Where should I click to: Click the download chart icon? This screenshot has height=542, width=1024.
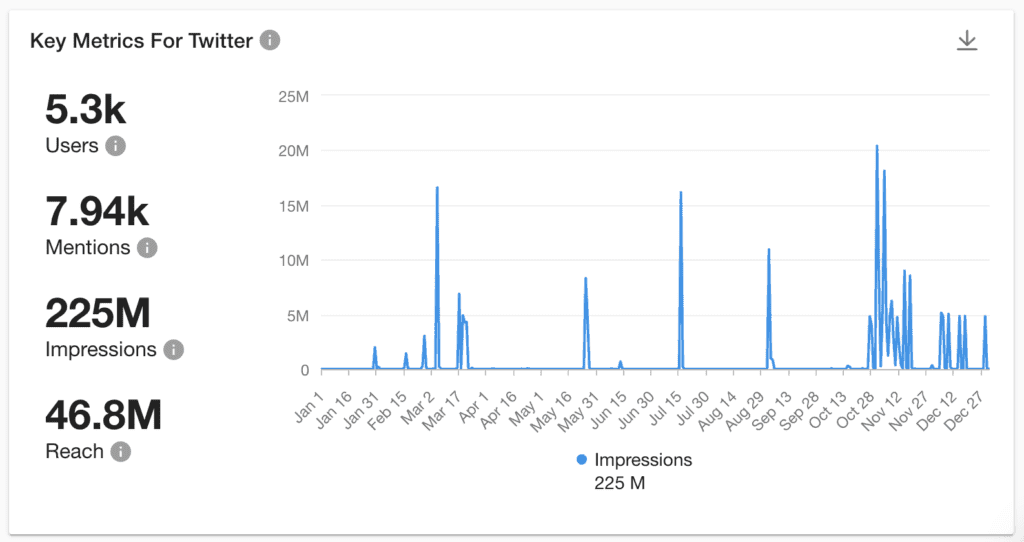pos(967,40)
